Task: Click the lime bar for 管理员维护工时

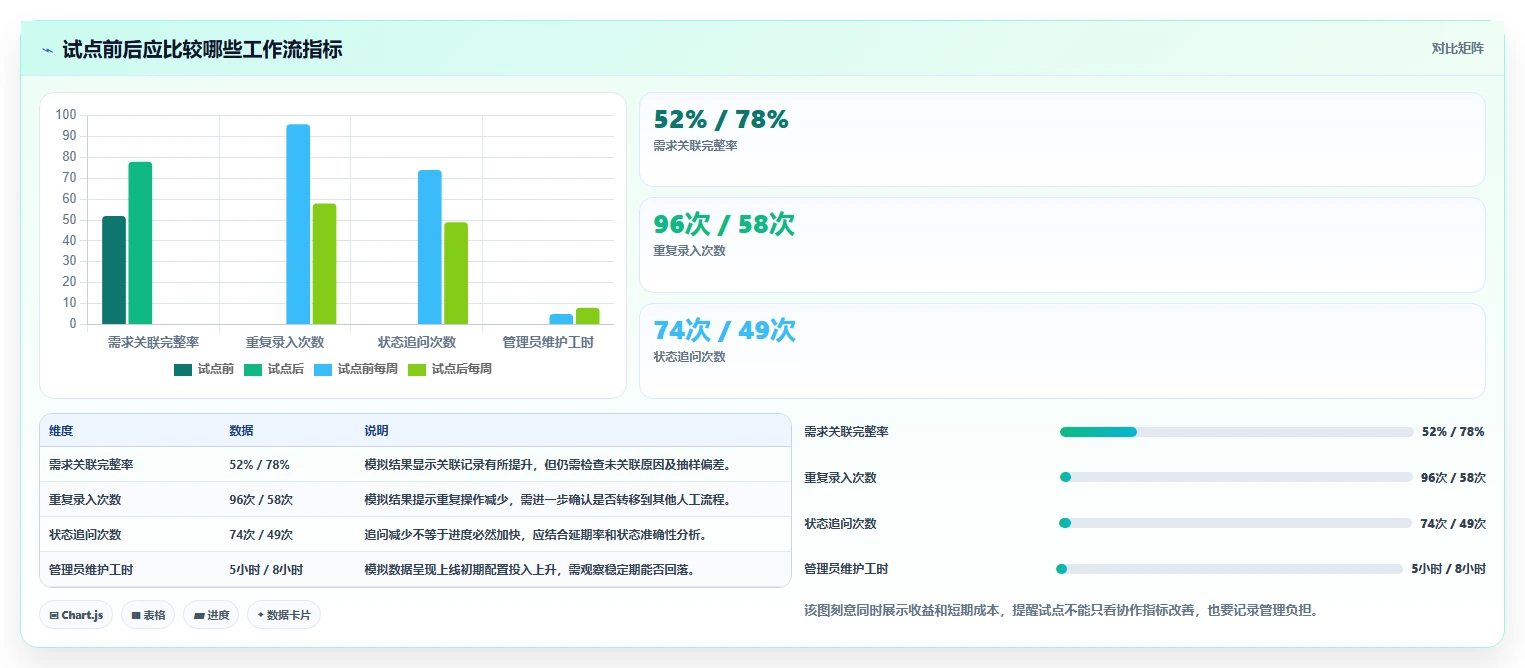Action: pyautogui.click(x=588, y=316)
